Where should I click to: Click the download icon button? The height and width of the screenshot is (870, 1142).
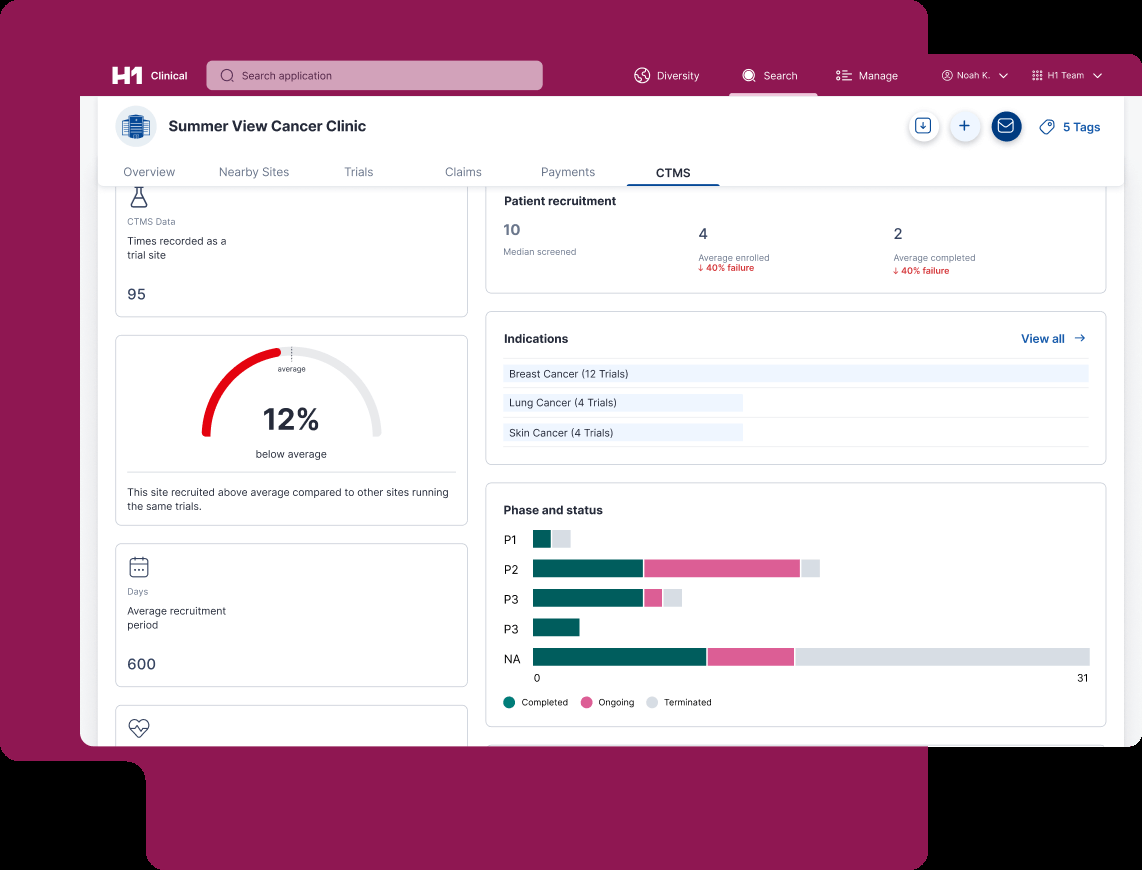pyautogui.click(x=924, y=126)
